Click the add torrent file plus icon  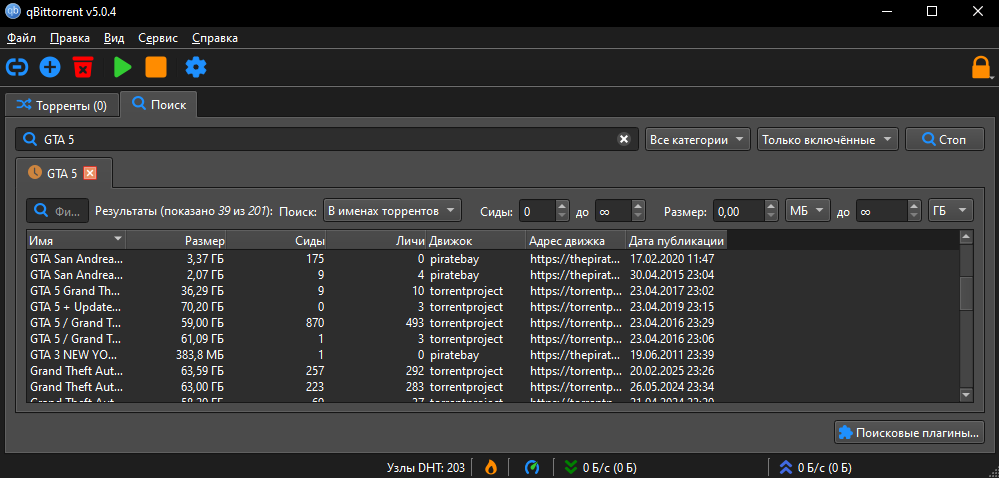(x=50, y=67)
